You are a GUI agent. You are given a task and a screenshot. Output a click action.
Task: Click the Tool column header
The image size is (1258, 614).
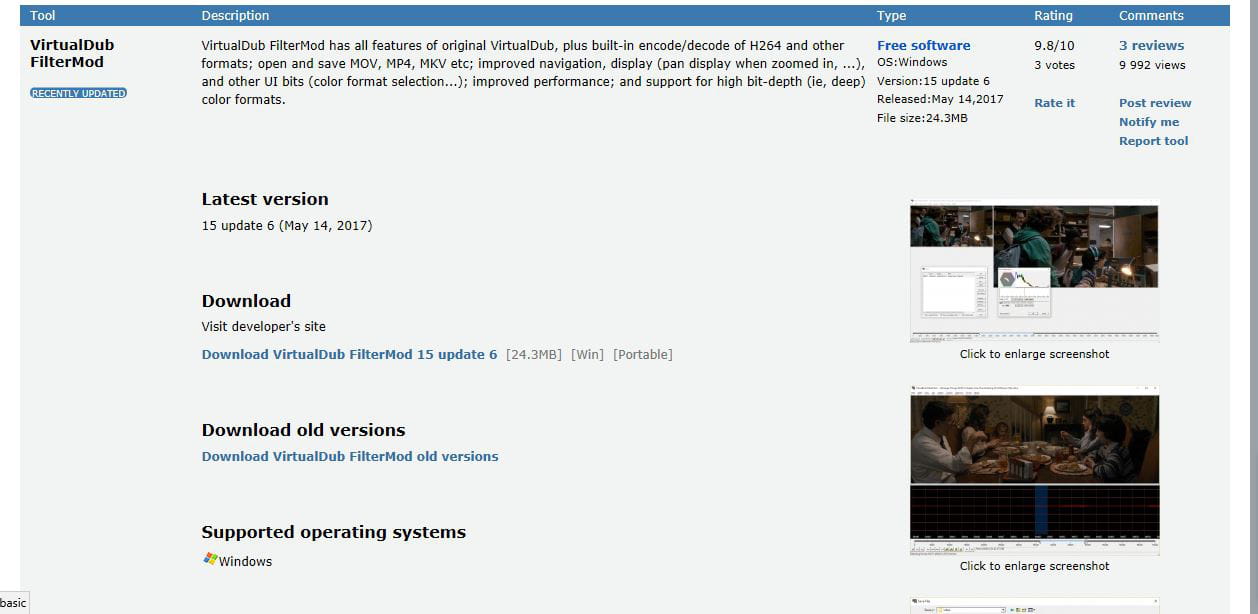[x=43, y=15]
